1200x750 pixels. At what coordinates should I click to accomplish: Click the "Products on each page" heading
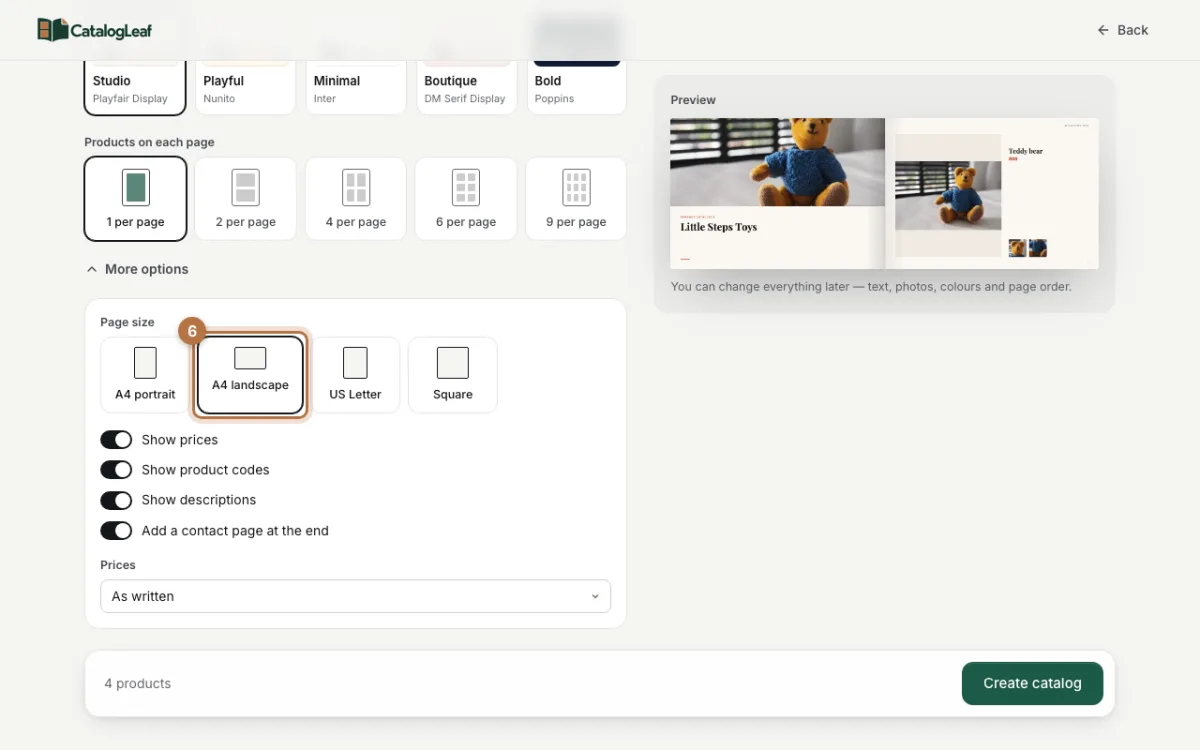point(149,142)
